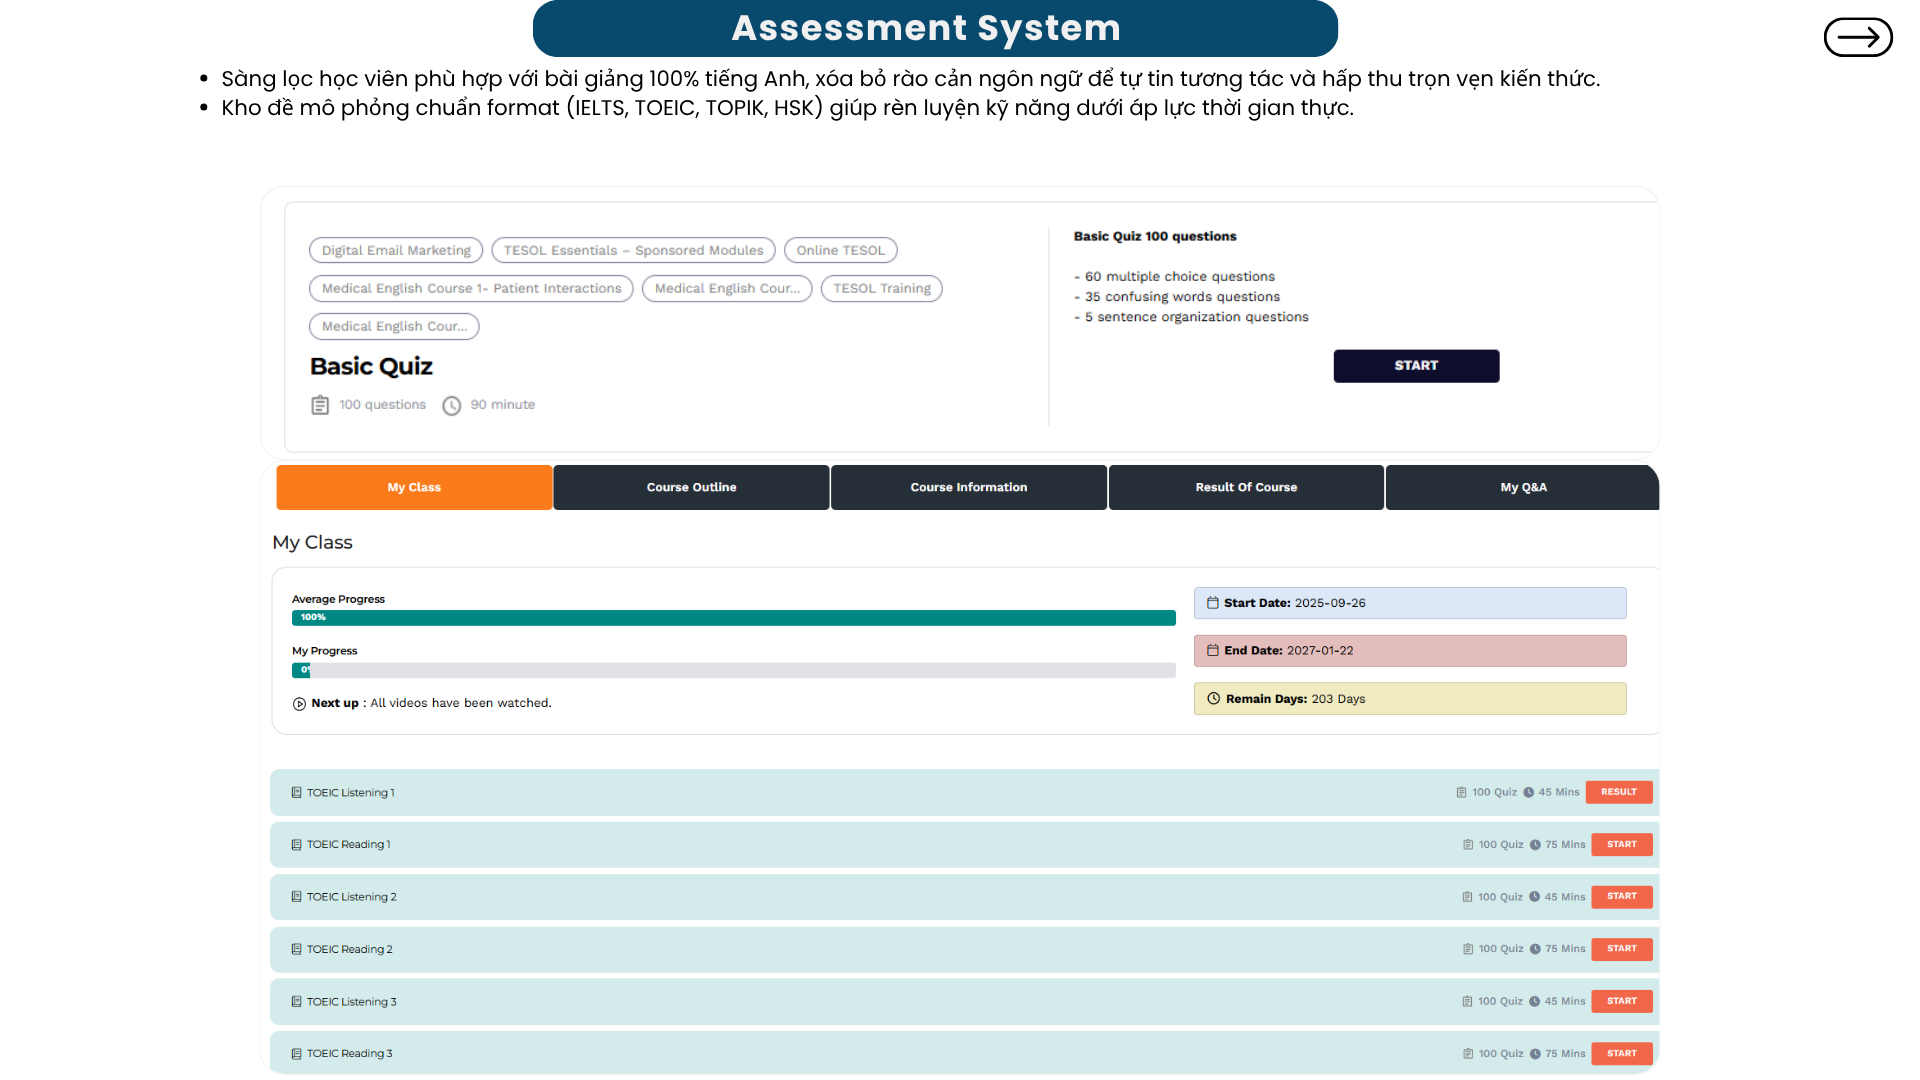Click the next arrow icon at top right
The image size is (1920, 1080).
pyautogui.click(x=1858, y=38)
